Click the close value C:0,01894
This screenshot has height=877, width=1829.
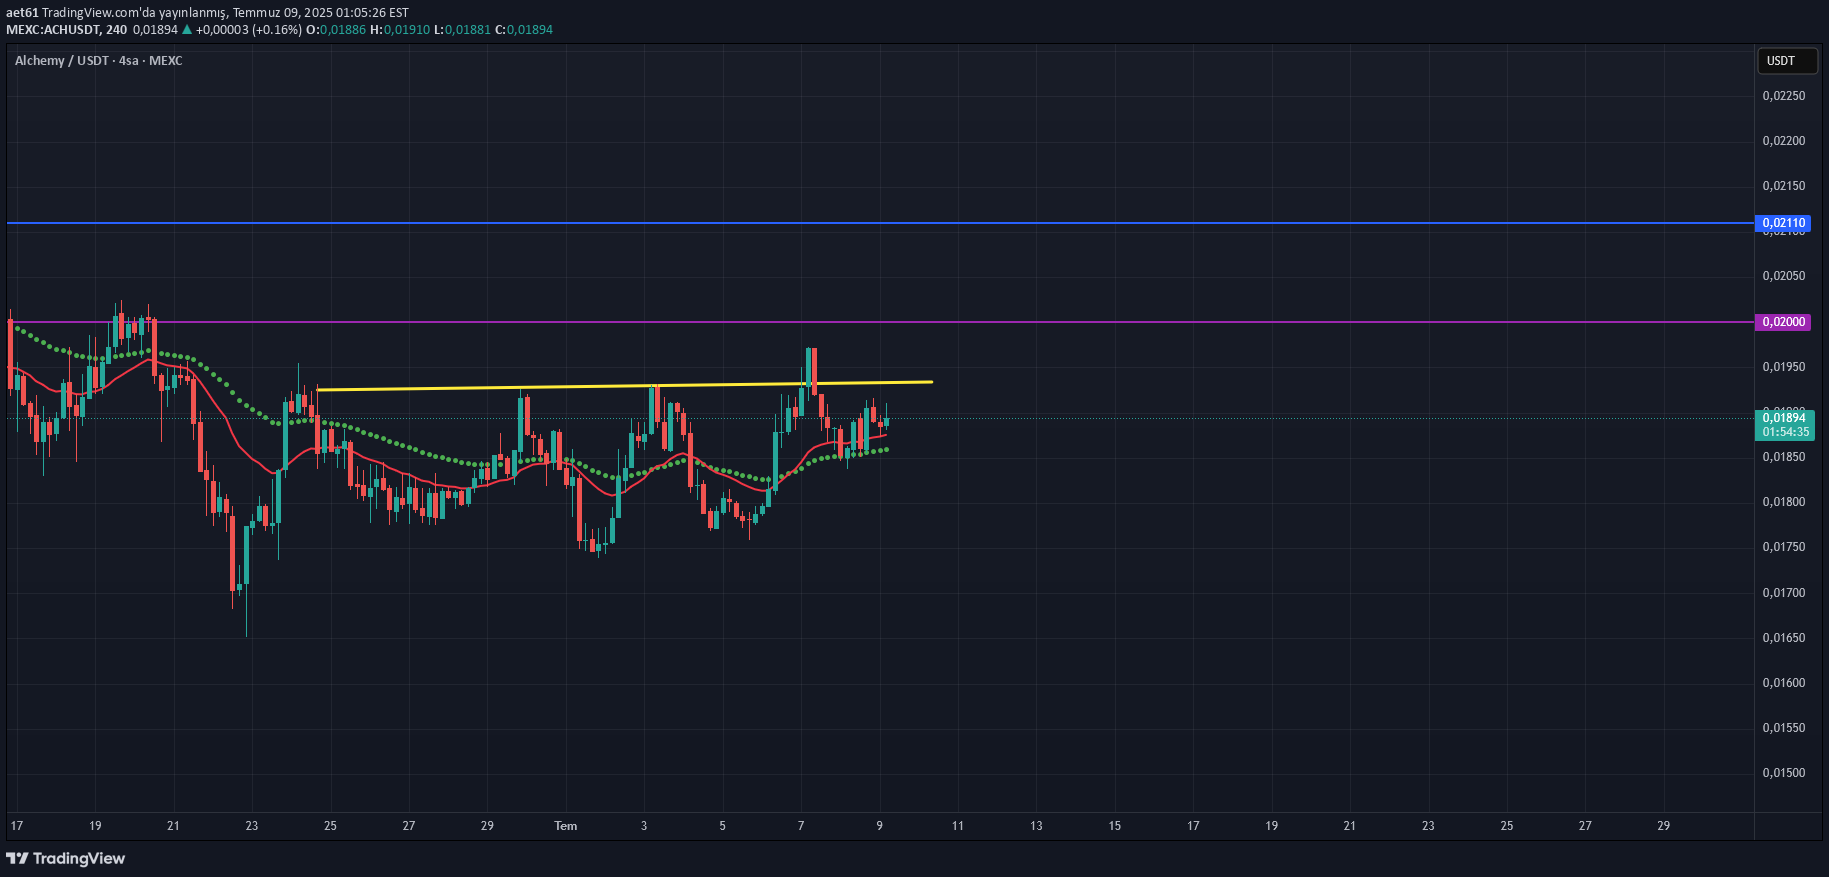pyautogui.click(x=524, y=30)
